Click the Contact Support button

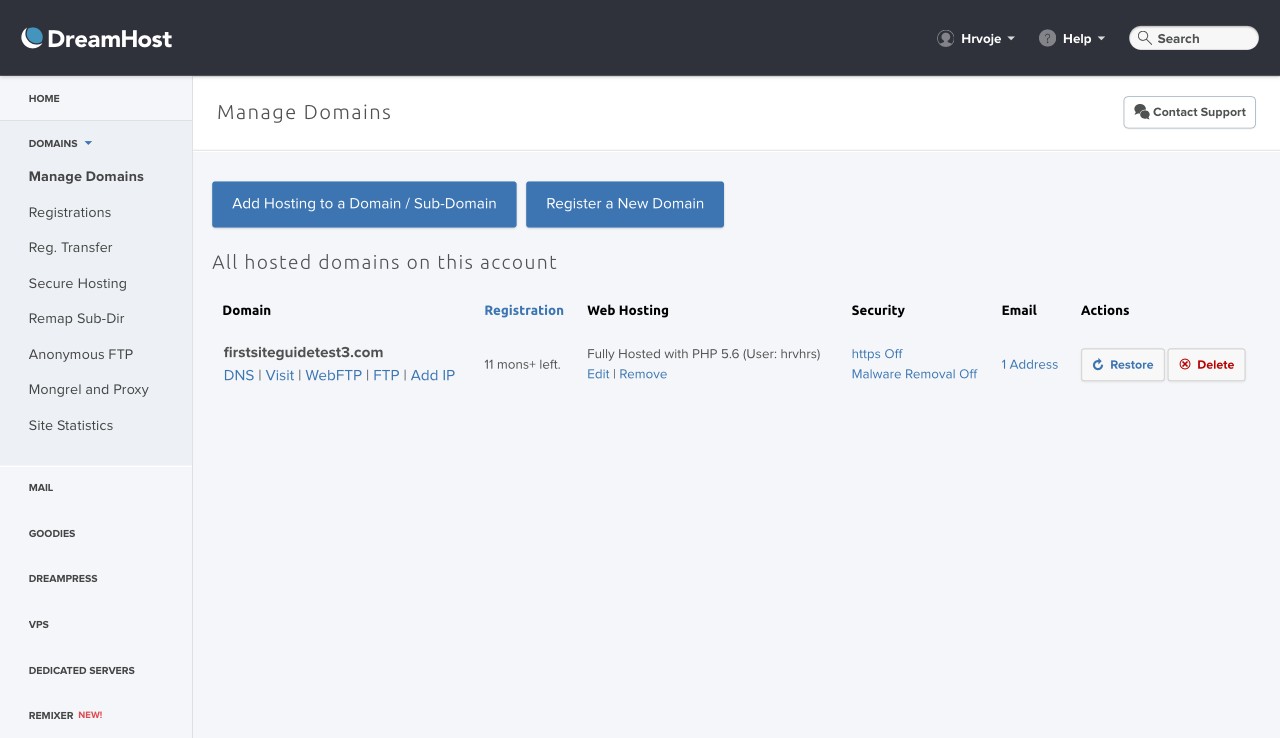point(1190,112)
